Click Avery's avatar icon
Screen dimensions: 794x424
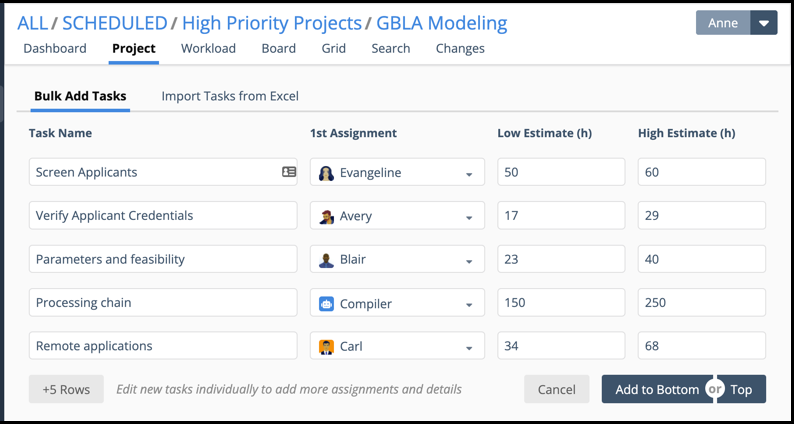[x=326, y=216]
